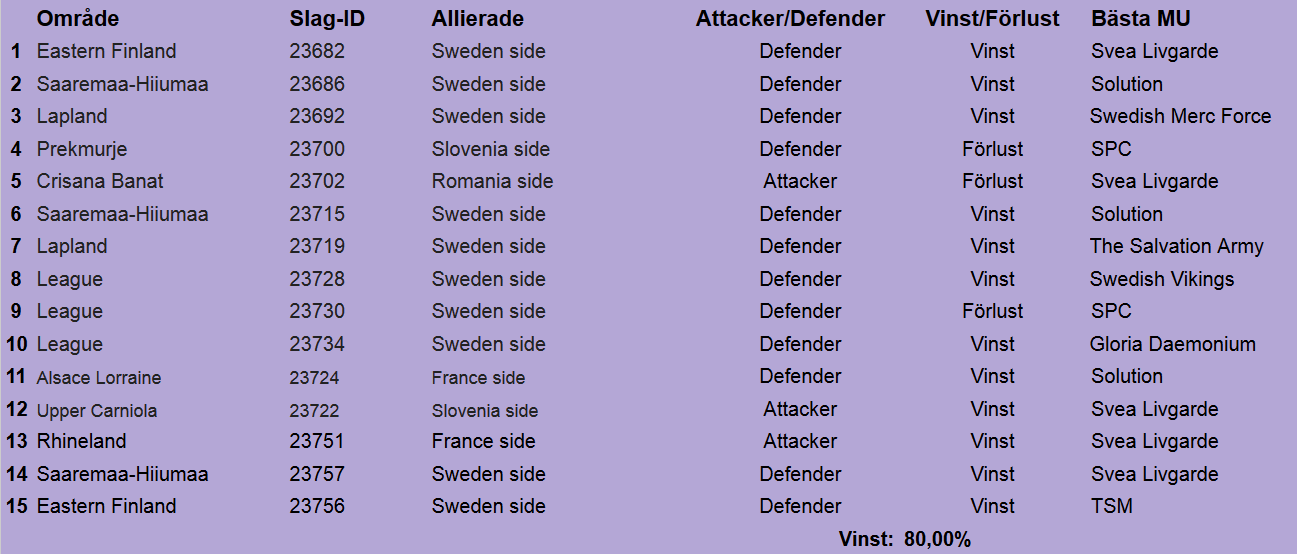Open battle ID 23722 for Upper Carniola

point(314,410)
